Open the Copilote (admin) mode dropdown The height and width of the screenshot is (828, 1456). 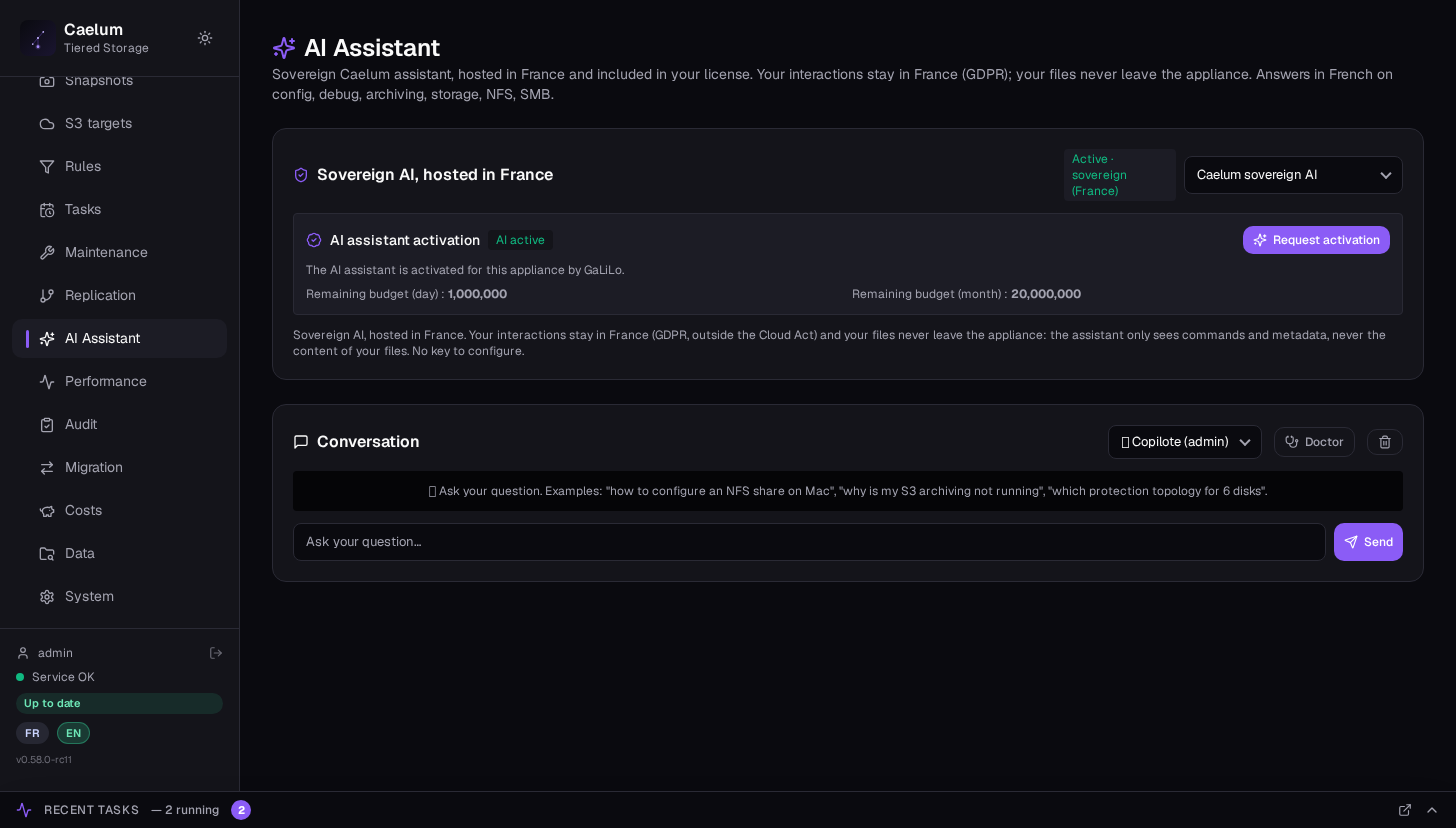click(x=1185, y=442)
